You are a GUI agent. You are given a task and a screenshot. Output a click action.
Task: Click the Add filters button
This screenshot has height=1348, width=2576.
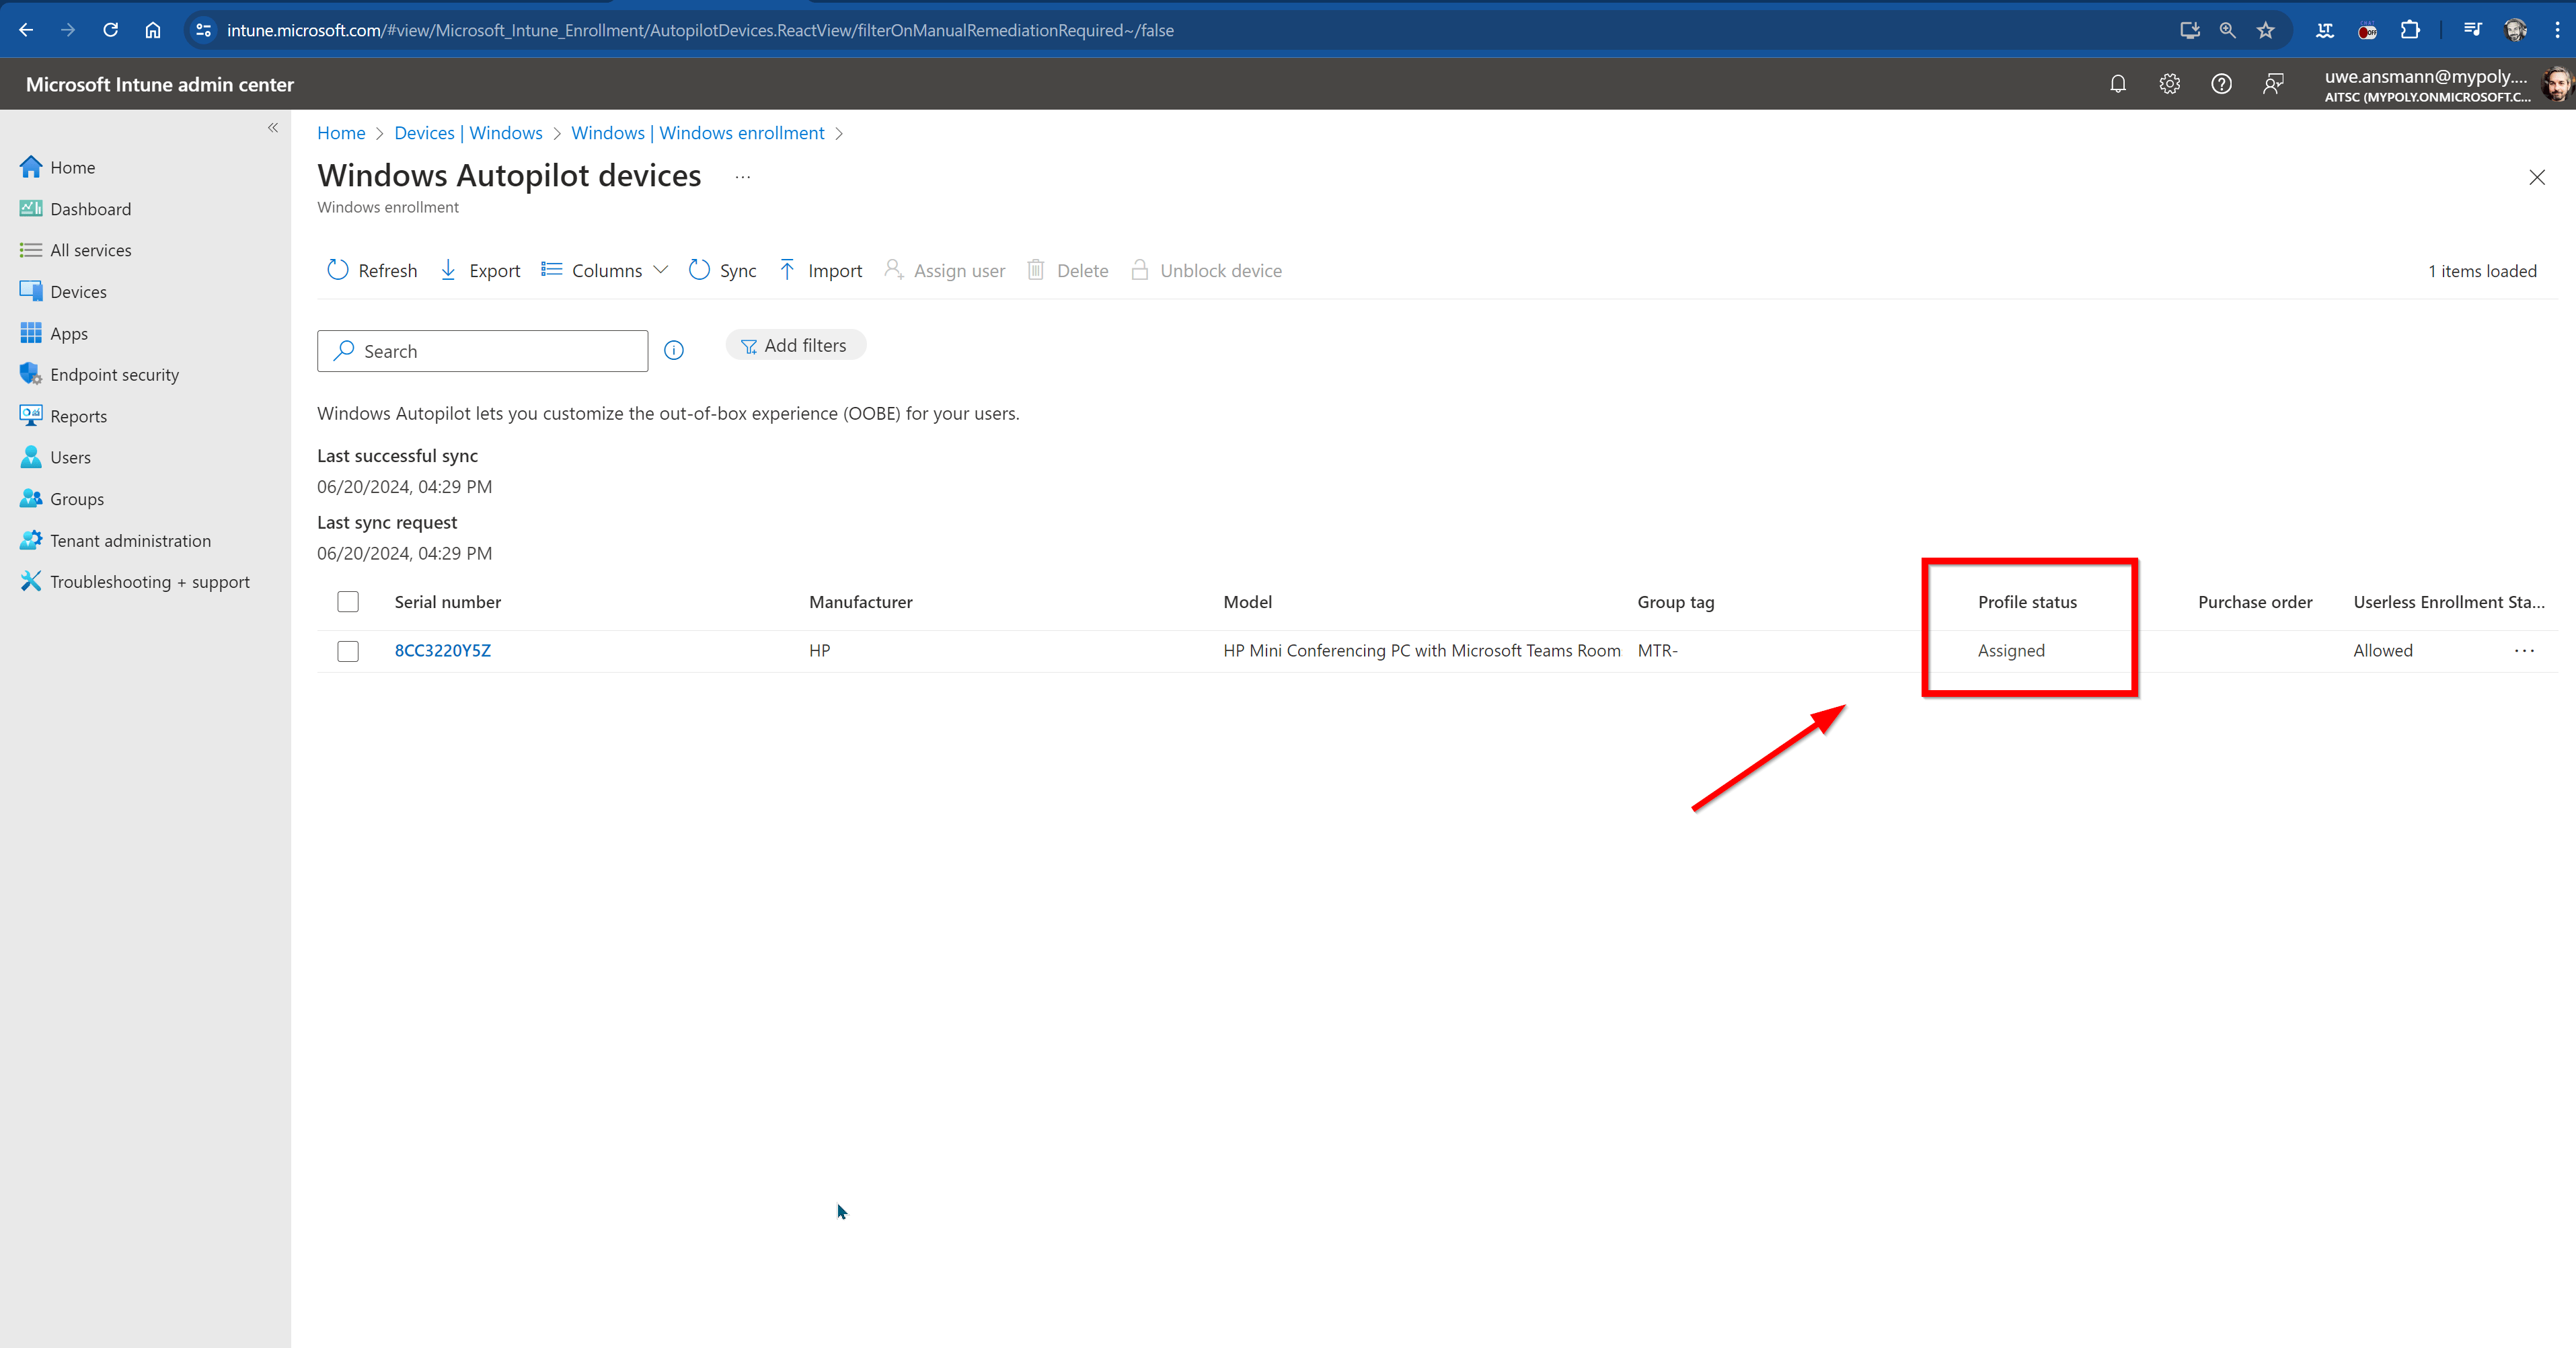(795, 345)
